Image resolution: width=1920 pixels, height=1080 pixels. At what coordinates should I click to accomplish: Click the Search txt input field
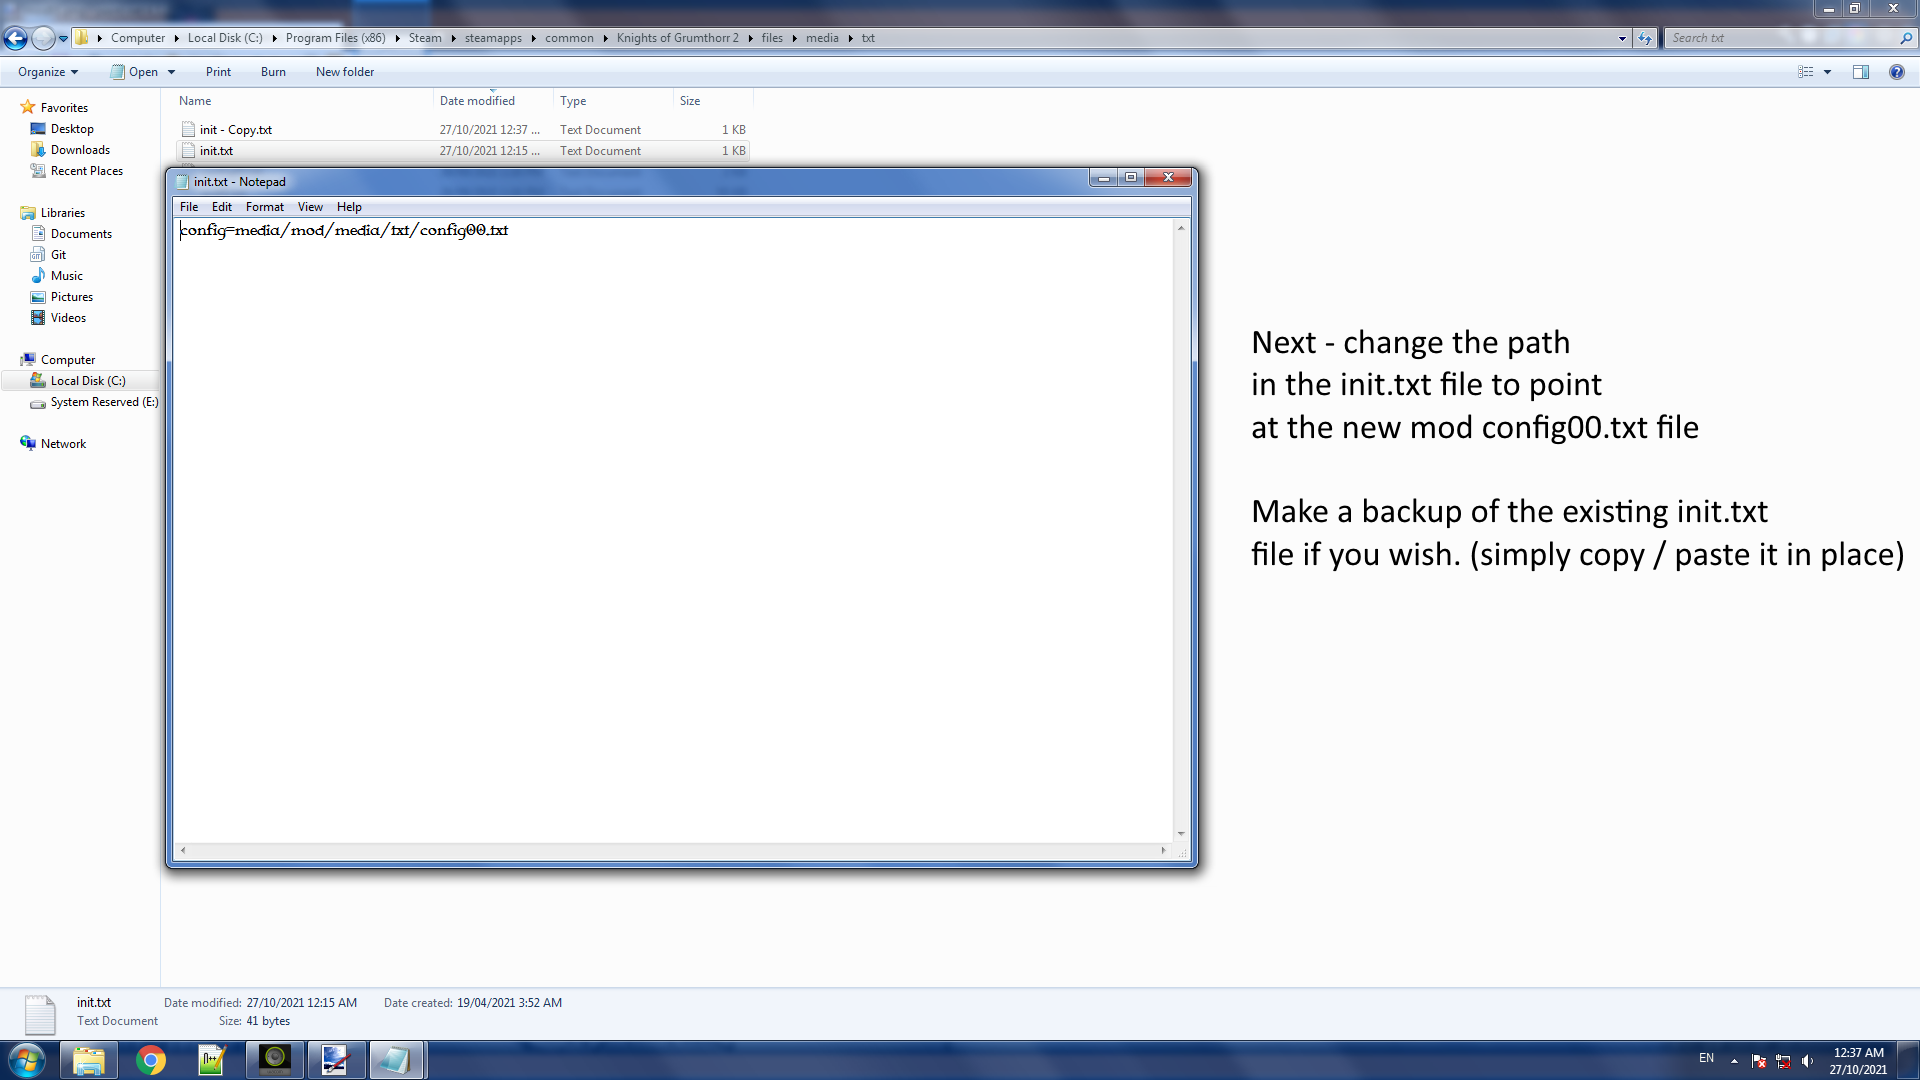pyautogui.click(x=1782, y=38)
